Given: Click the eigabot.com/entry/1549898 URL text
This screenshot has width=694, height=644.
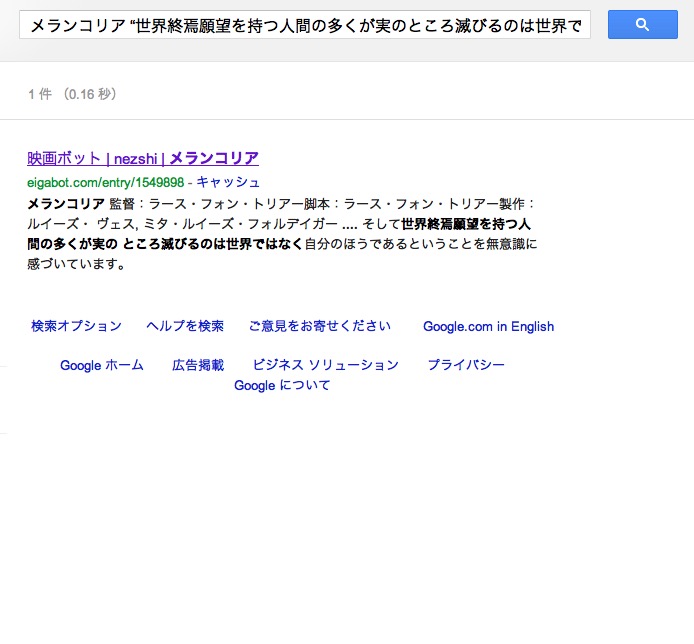Looking at the screenshot, I should (x=105, y=182).
